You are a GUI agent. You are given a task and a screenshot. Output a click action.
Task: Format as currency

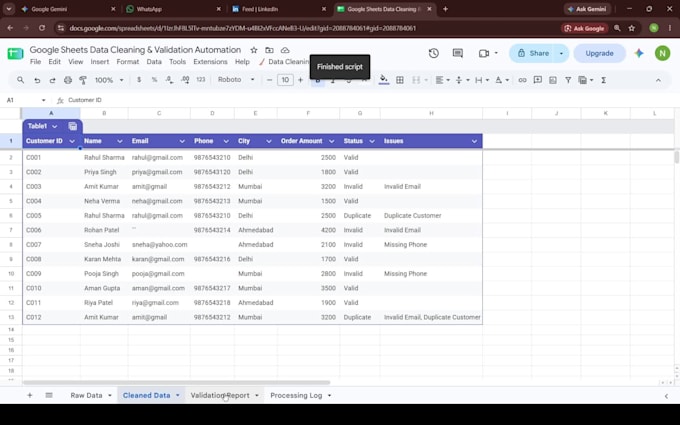point(139,80)
